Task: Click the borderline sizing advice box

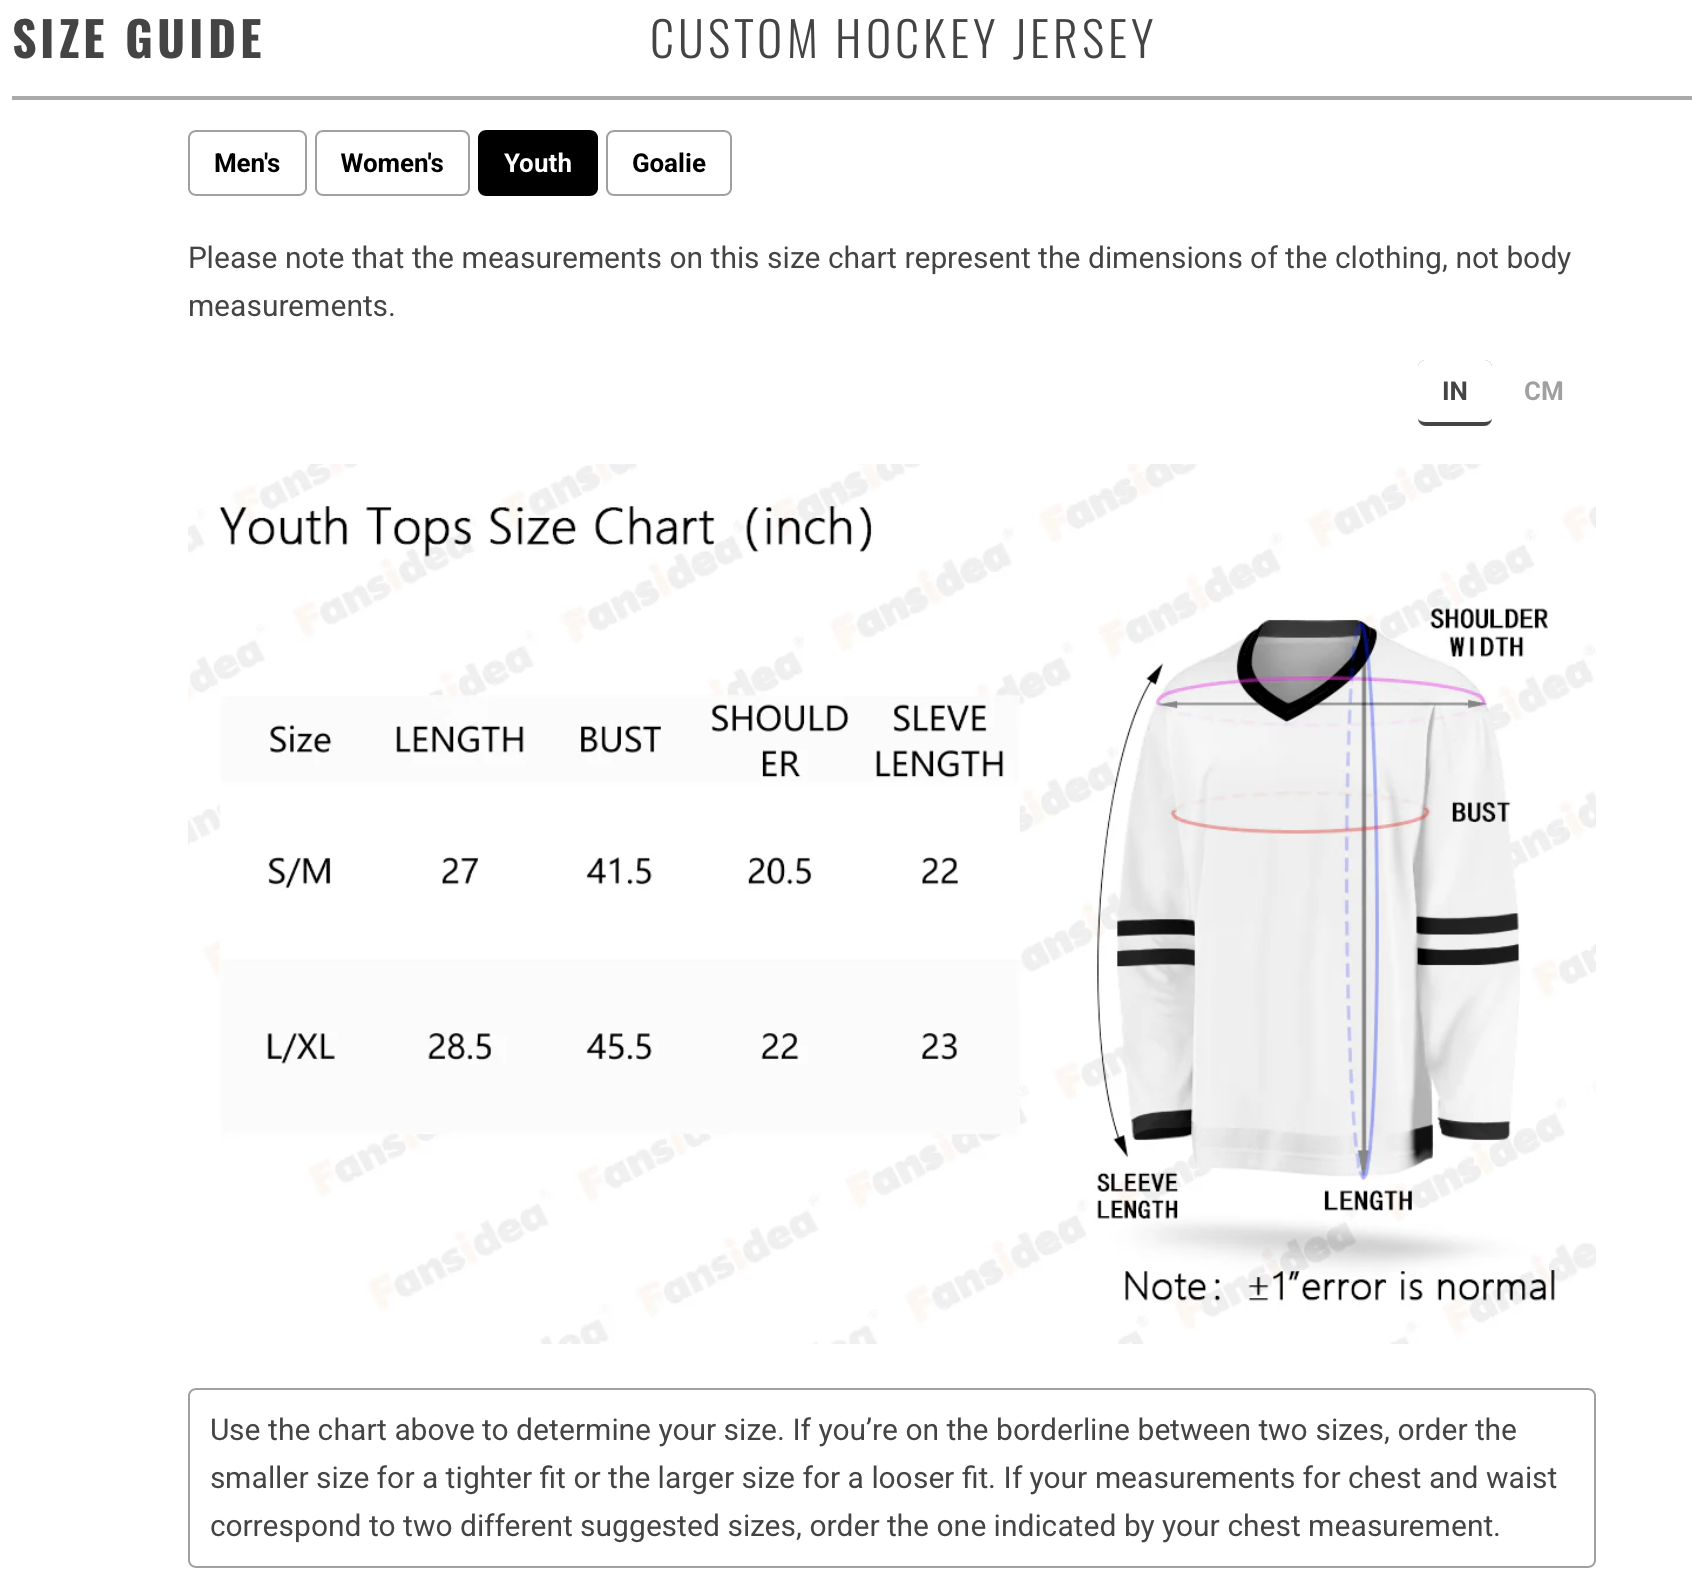Action: tap(891, 1477)
